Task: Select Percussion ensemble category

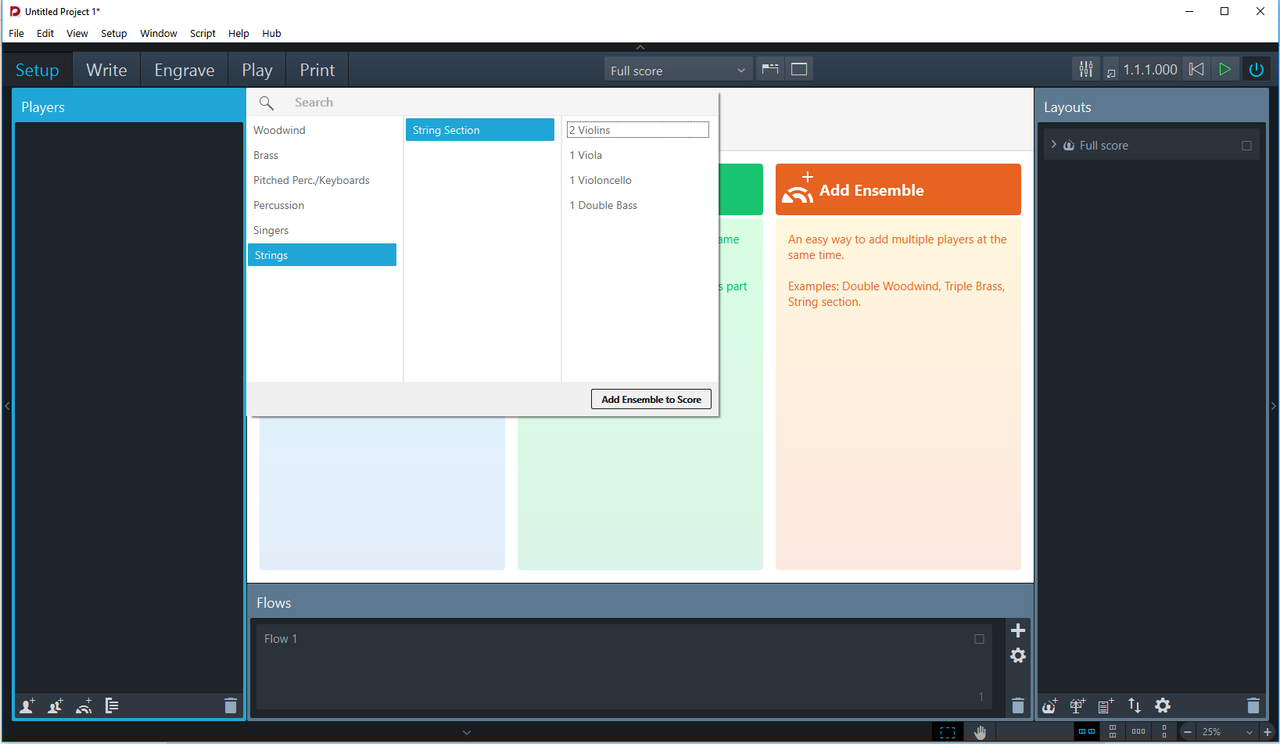Action: click(x=322, y=205)
